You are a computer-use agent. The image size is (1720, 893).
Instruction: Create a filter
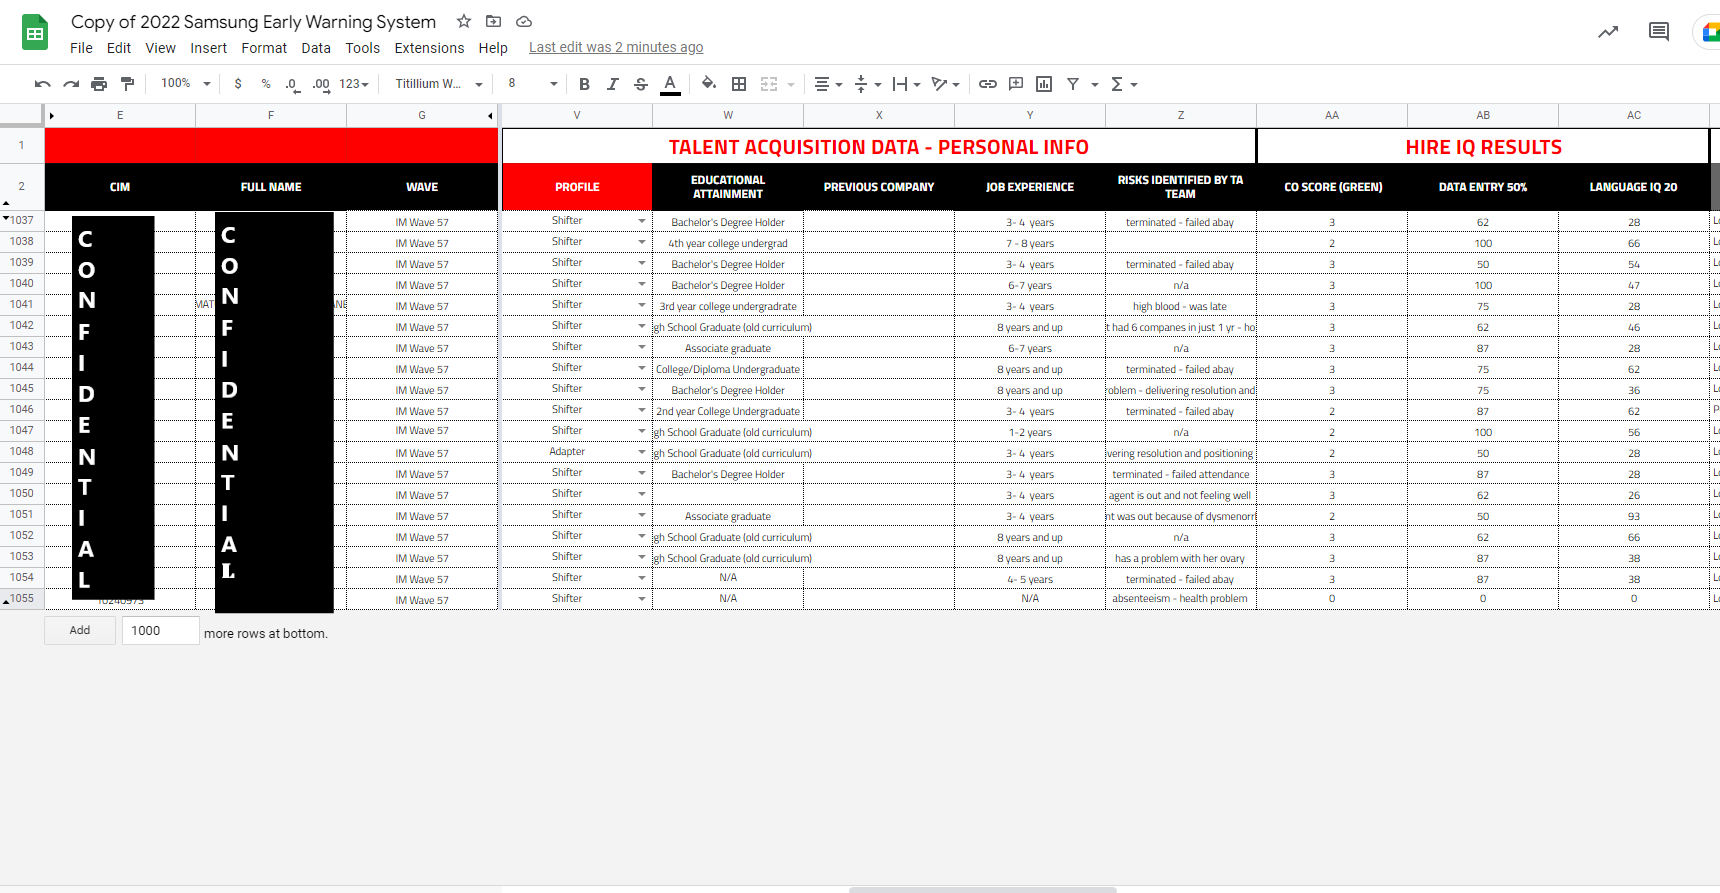coord(1073,84)
